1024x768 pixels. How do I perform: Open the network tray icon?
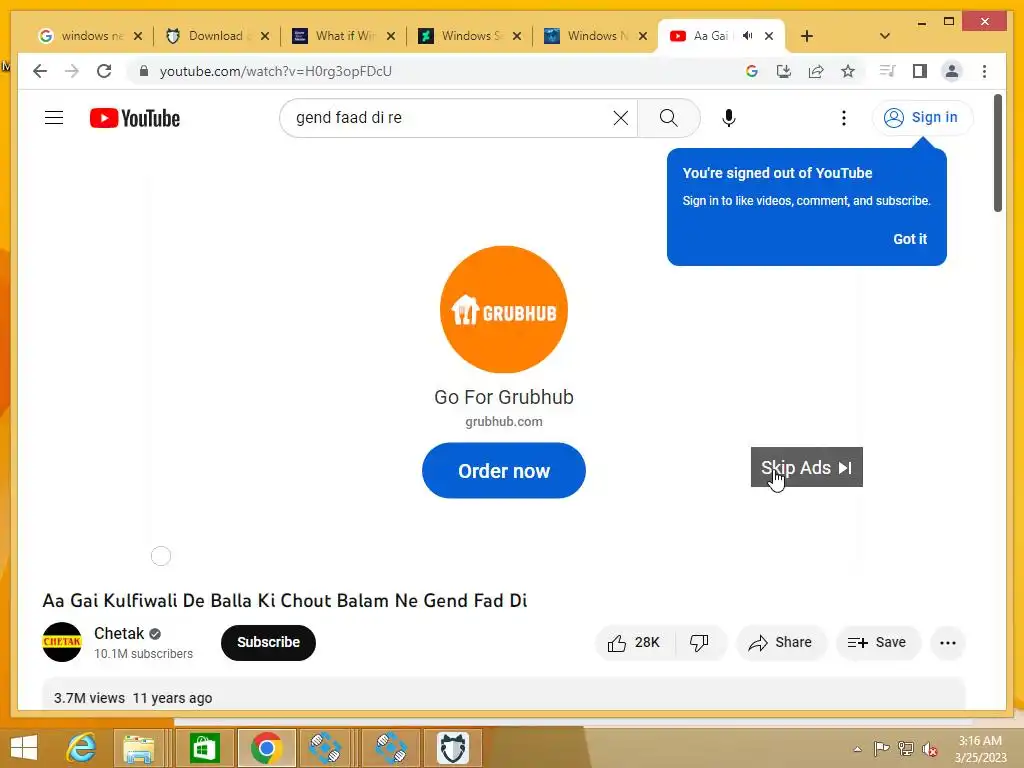click(906, 748)
